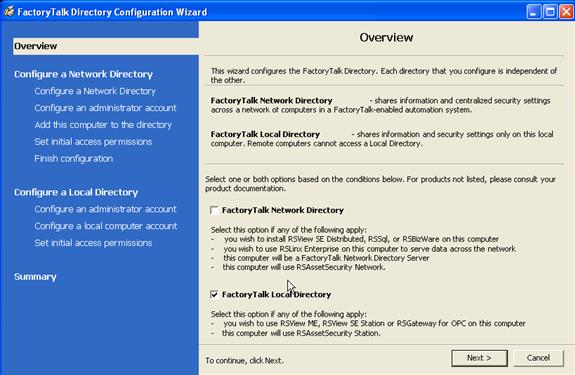
Task: Select Add this computer to the directory
Action: click(x=103, y=125)
